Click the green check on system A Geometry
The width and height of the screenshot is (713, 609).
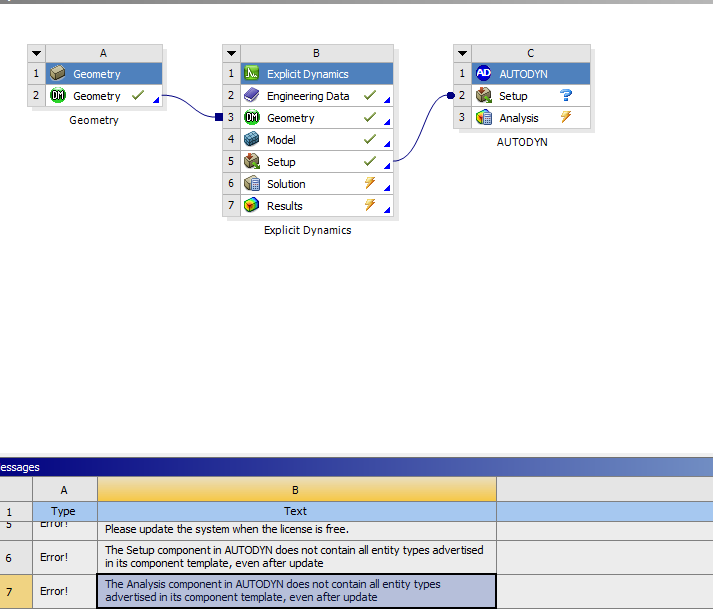pos(138,95)
